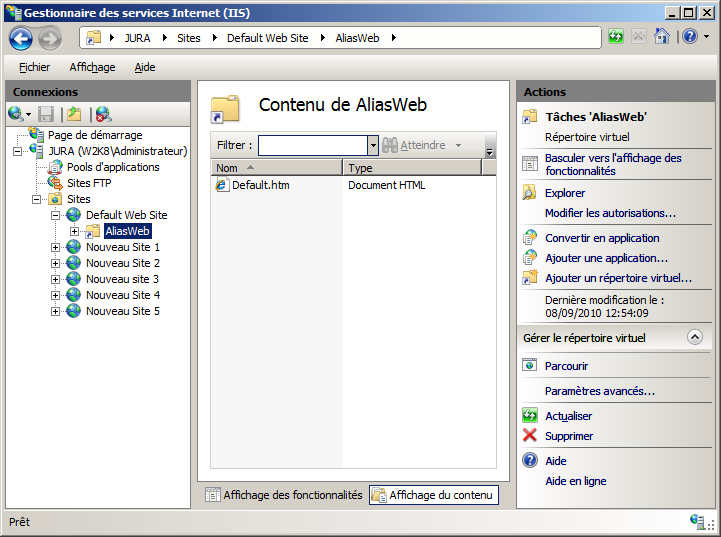Click Supprimer in Actions pane

tap(568, 436)
